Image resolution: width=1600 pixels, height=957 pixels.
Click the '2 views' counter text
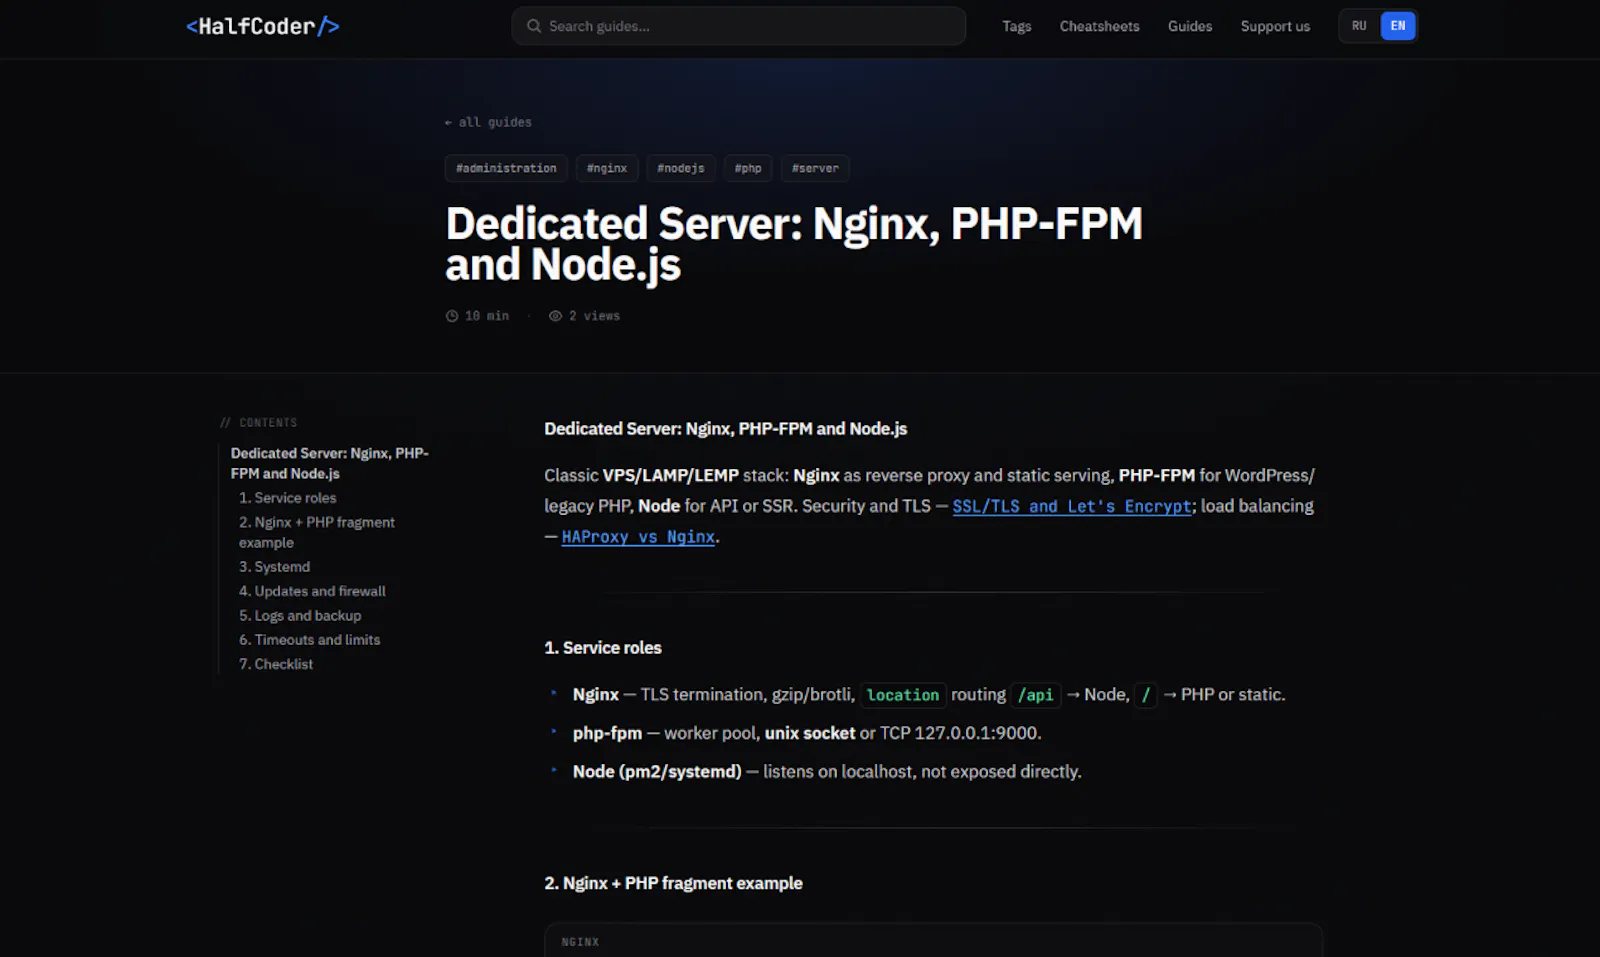coord(594,316)
